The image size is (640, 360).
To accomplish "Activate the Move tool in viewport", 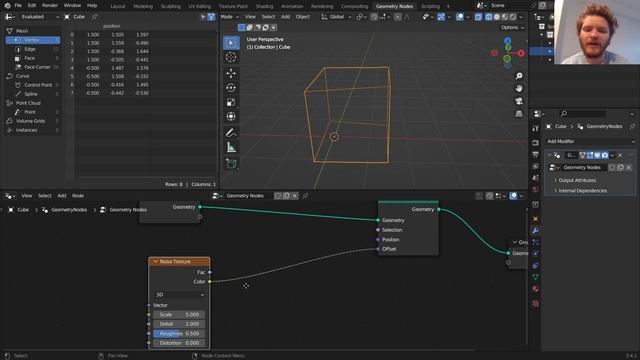I will point(231,73).
